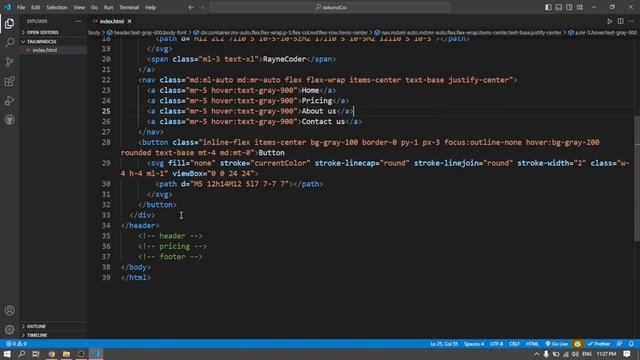
Task: Click the Ln 25, Col 55 status item
Action: point(444,344)
